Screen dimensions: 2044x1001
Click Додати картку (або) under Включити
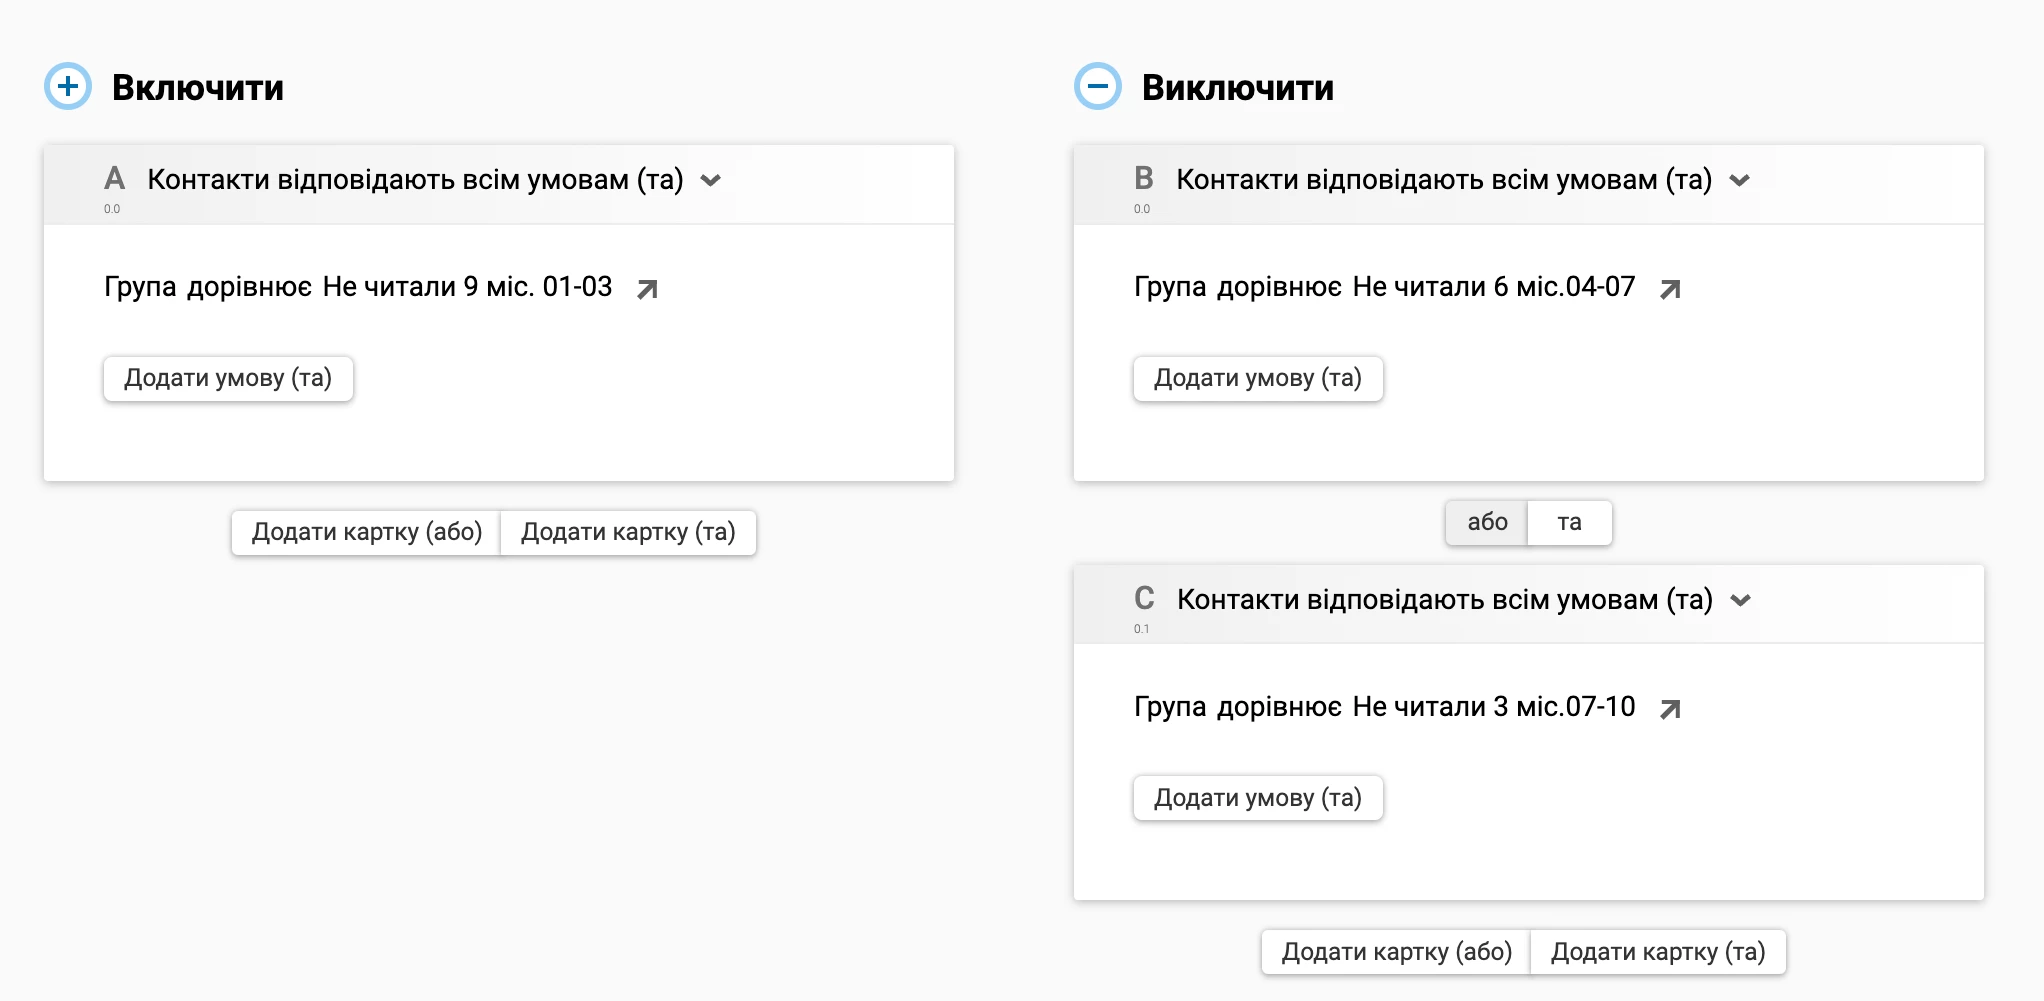point(366,532)
